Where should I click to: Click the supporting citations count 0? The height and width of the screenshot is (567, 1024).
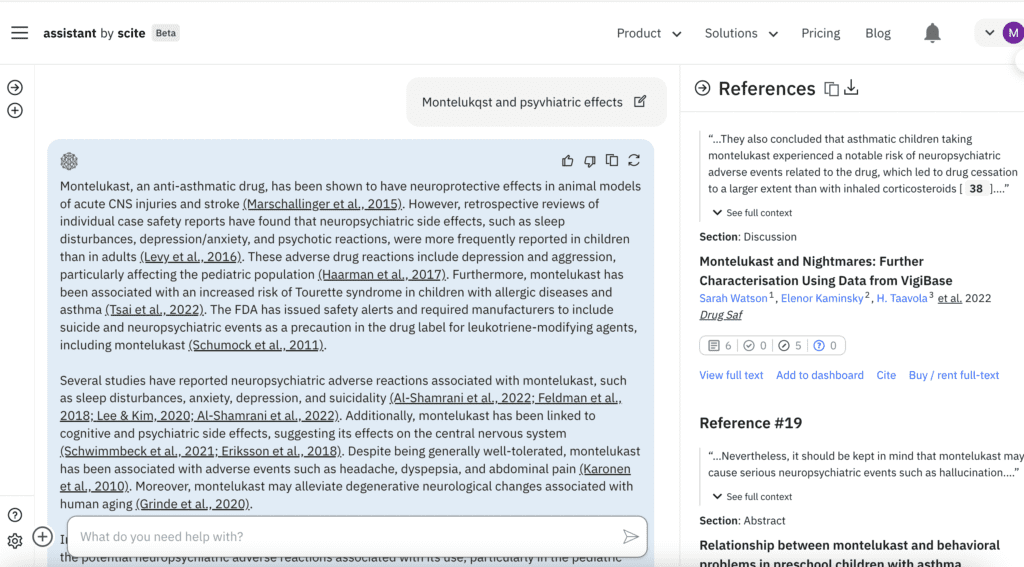756,346
